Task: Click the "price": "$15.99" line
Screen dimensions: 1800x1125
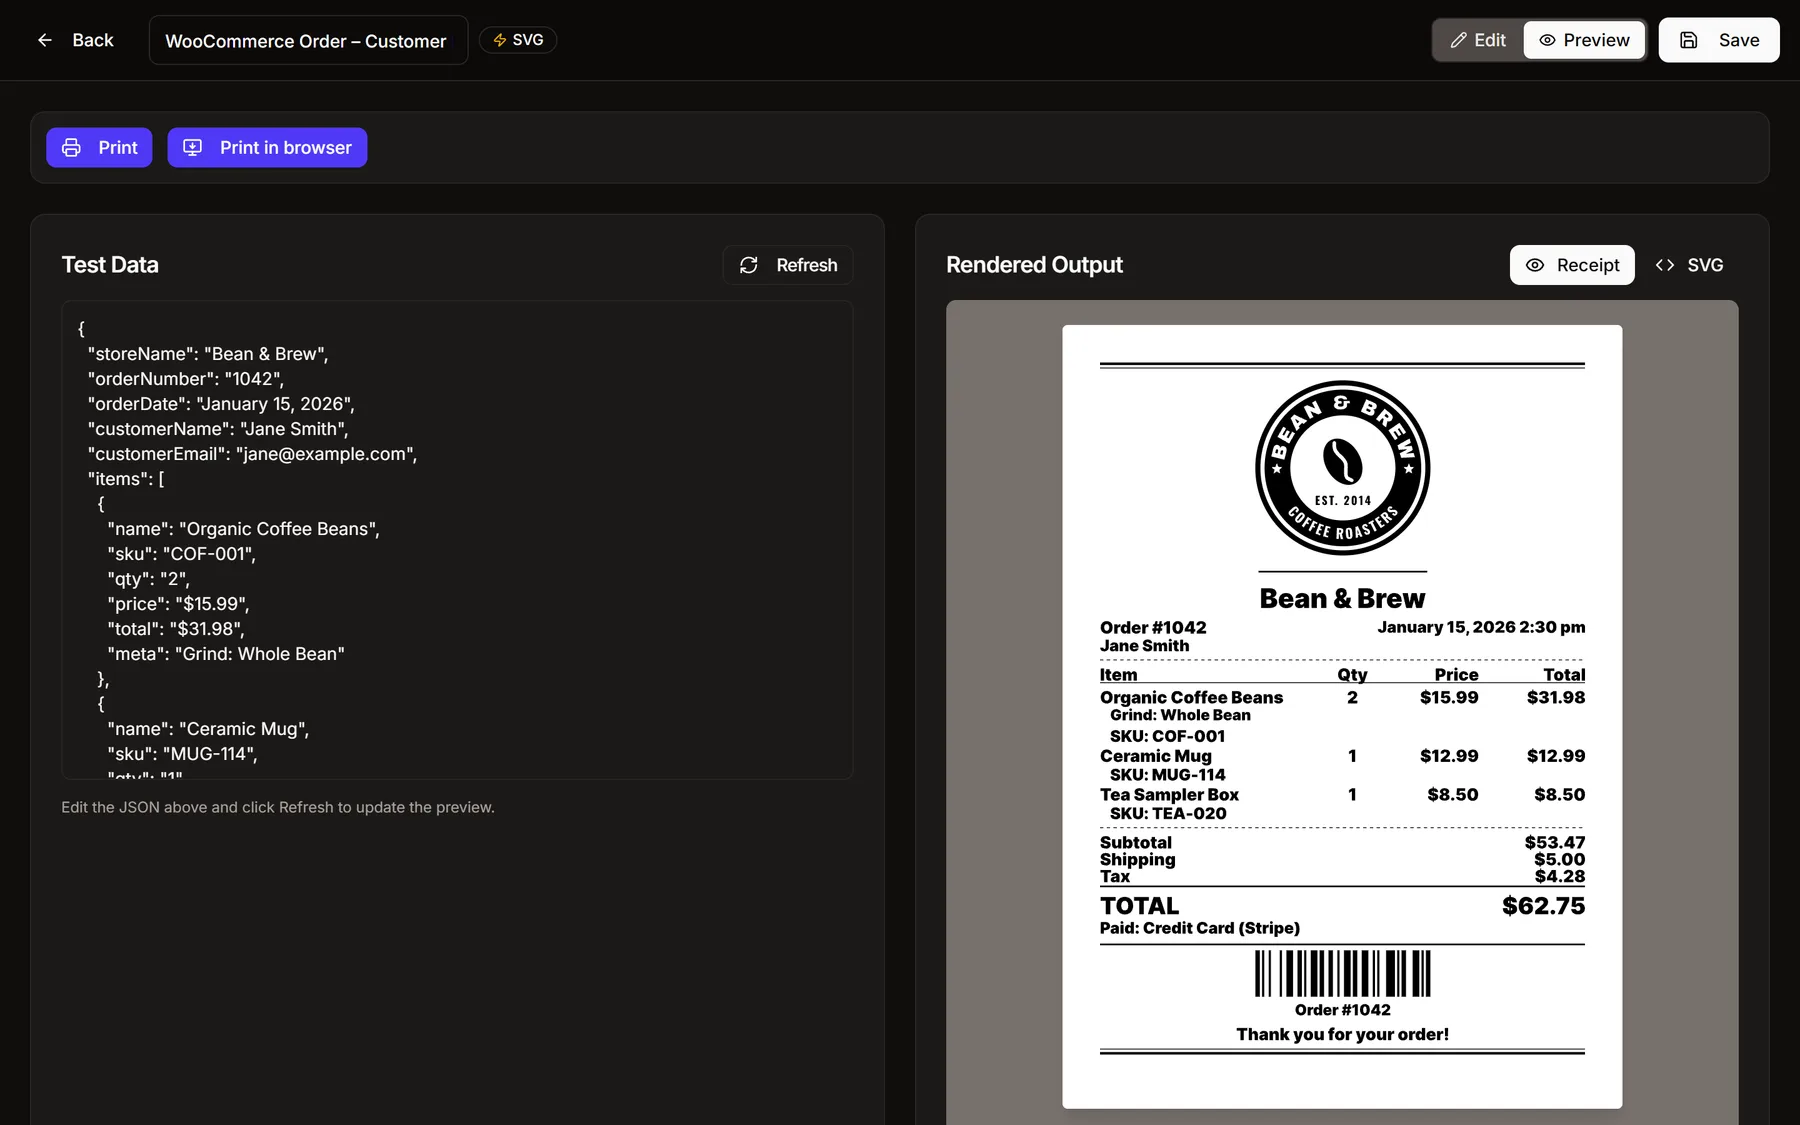Action: pos(178,604)
